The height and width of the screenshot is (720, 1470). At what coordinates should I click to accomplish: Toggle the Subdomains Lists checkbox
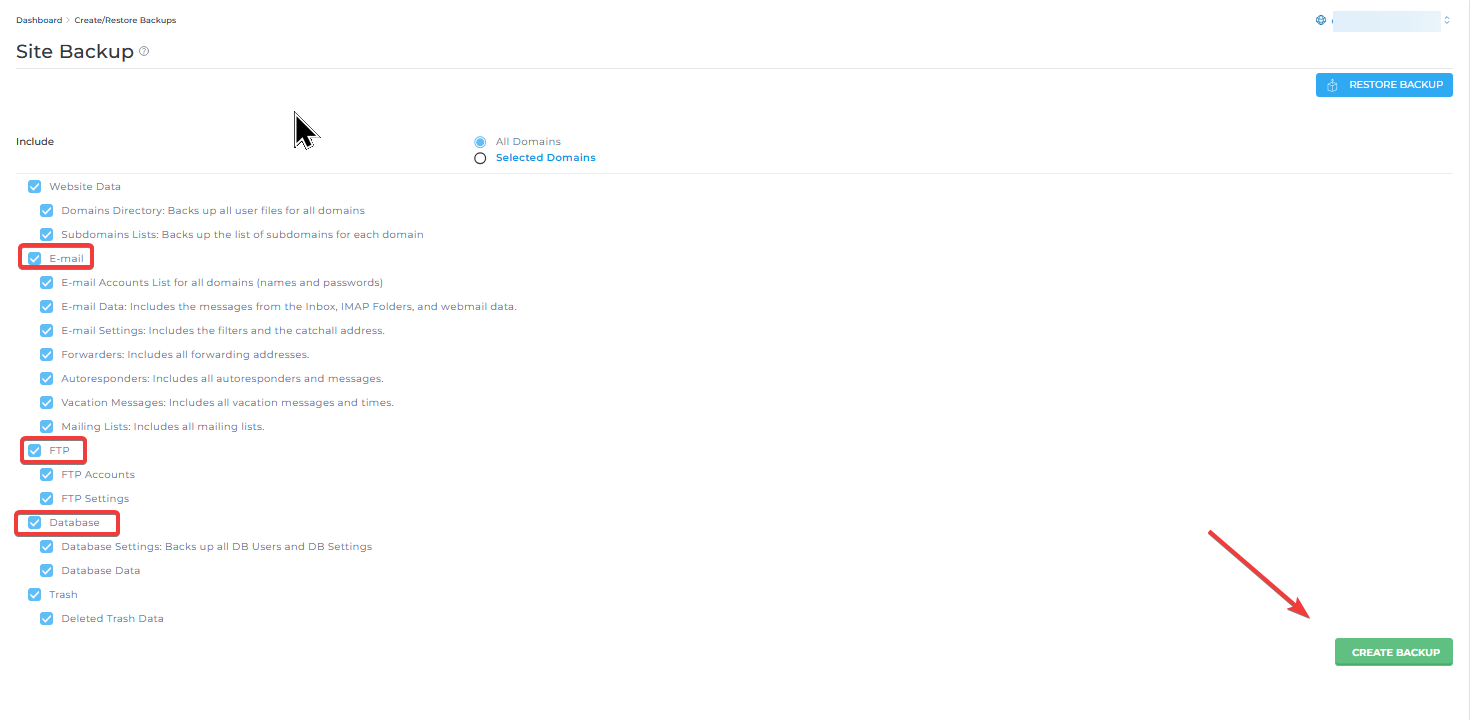47,235
